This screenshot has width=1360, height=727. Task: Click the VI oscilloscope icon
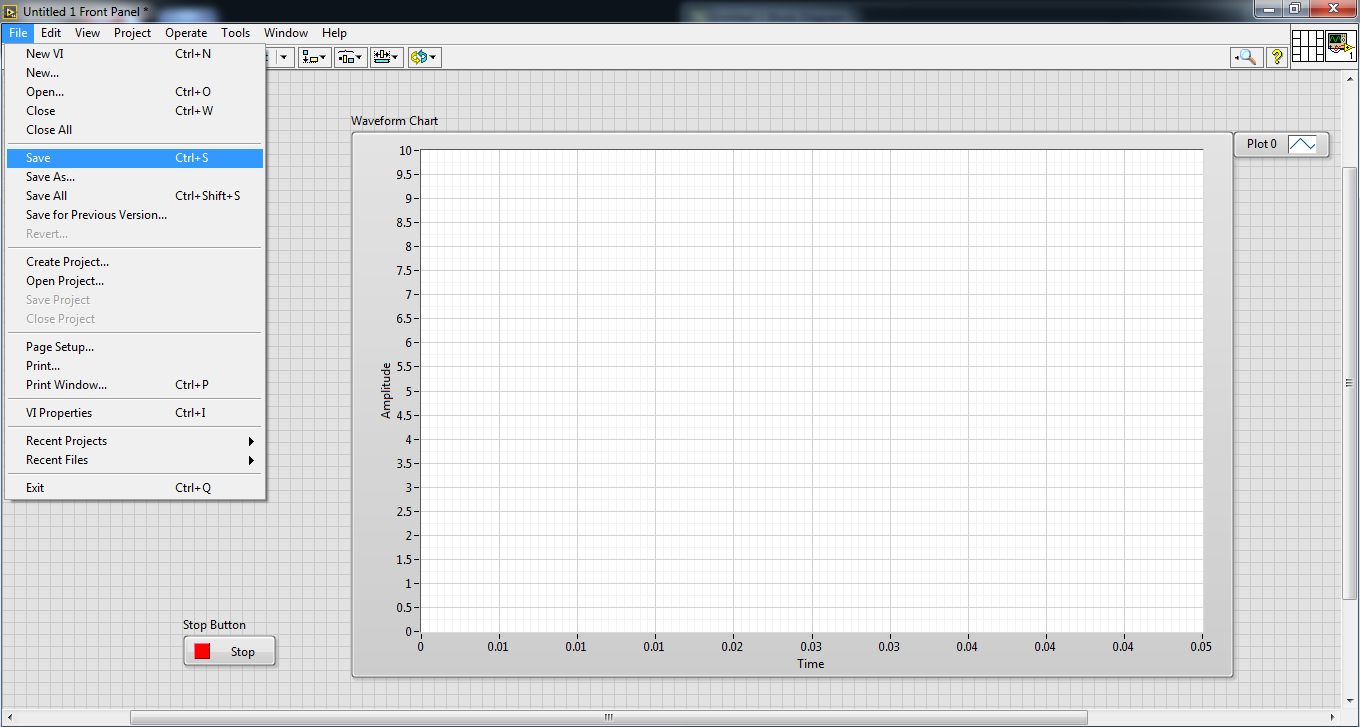coord(1341,46)
